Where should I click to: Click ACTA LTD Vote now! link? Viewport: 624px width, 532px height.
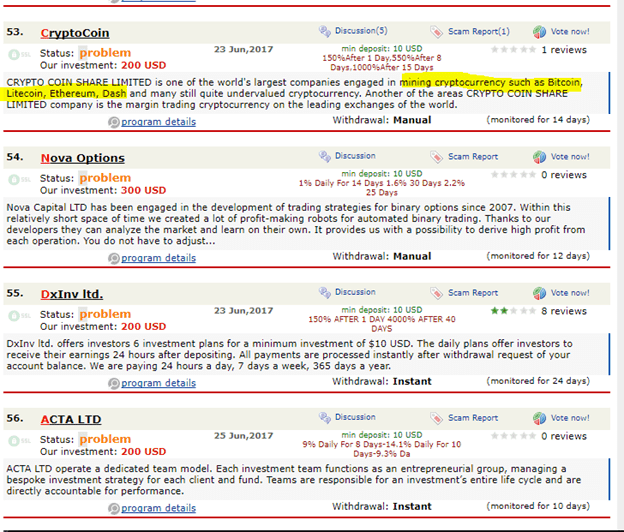[570, 417]
